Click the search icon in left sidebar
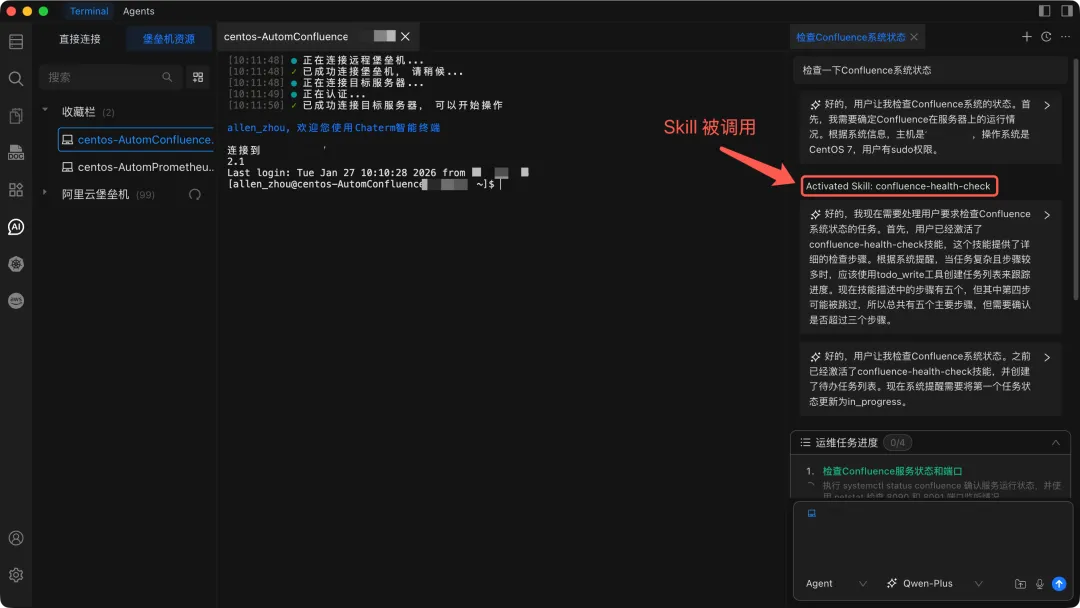Image resolution: width=1080 pixels, height=608 pixels. [15, 78]
